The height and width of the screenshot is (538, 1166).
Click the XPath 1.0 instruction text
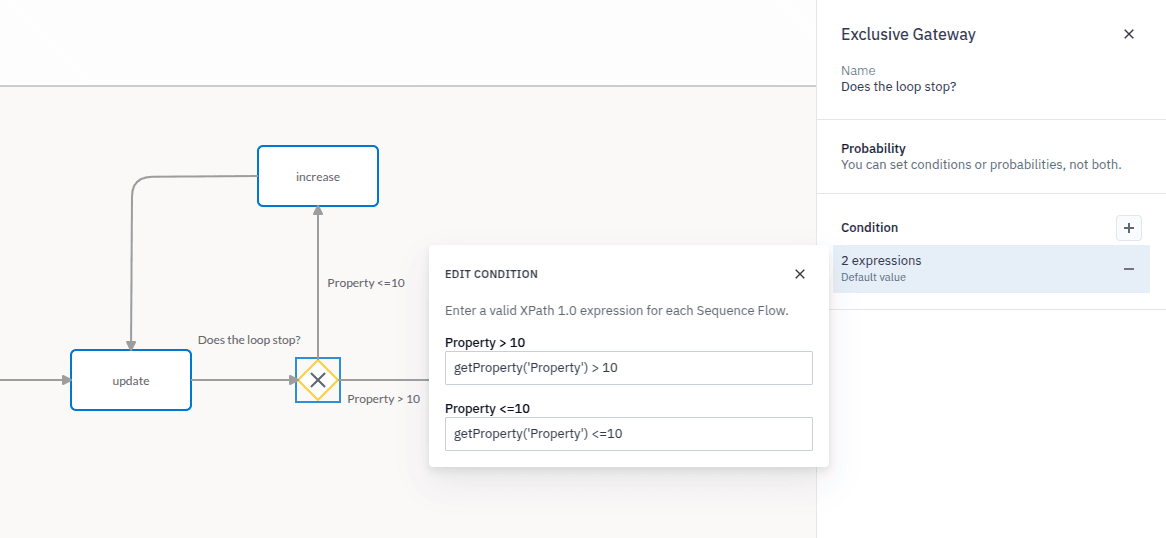coord(616,311)
